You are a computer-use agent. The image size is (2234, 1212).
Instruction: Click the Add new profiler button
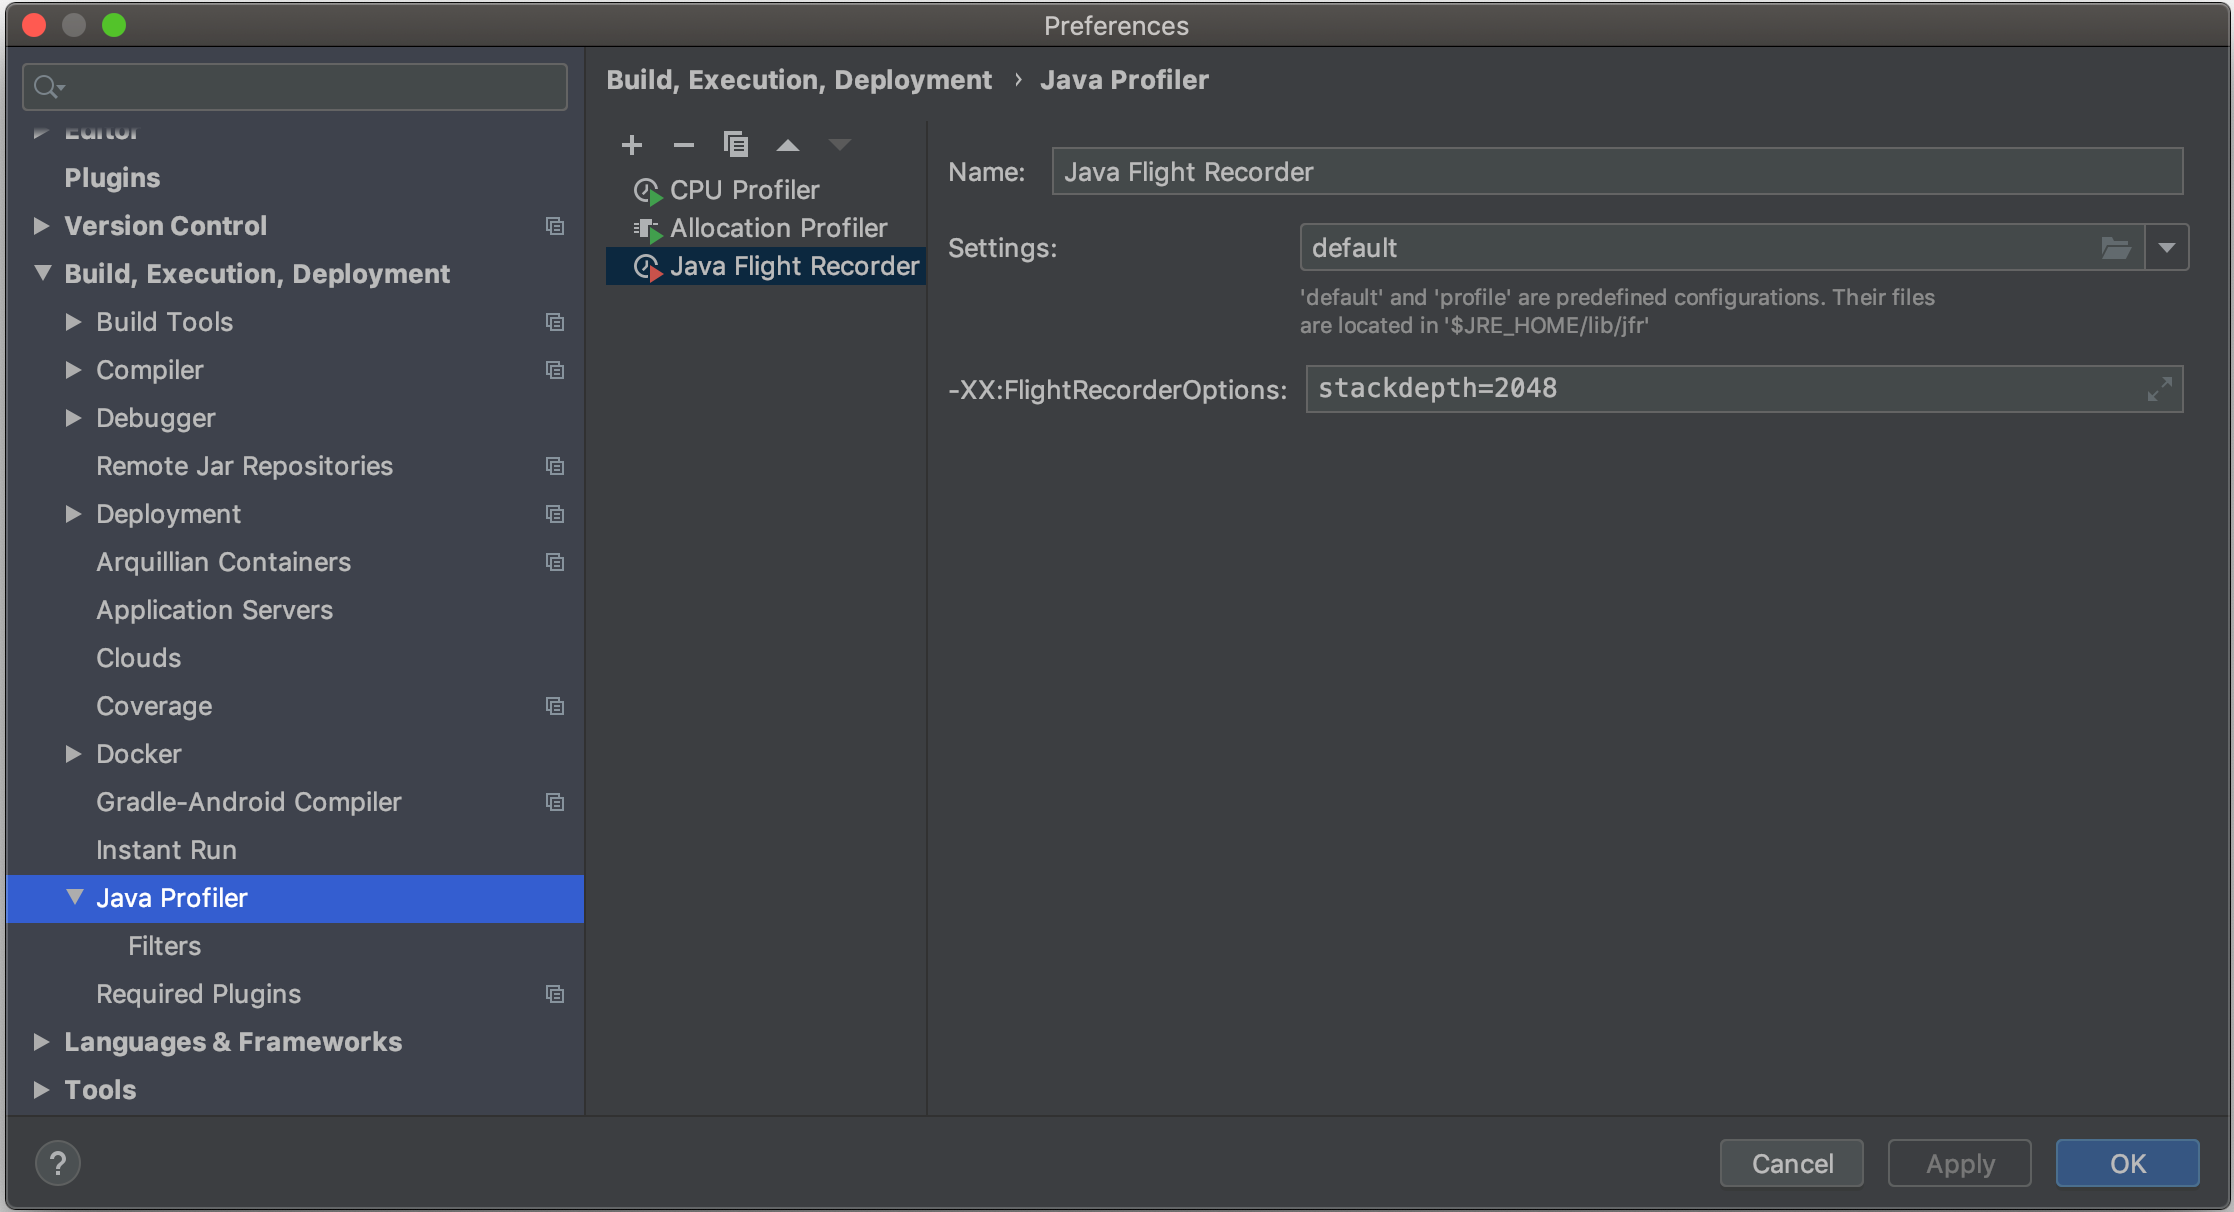click(x=630, y=145)
